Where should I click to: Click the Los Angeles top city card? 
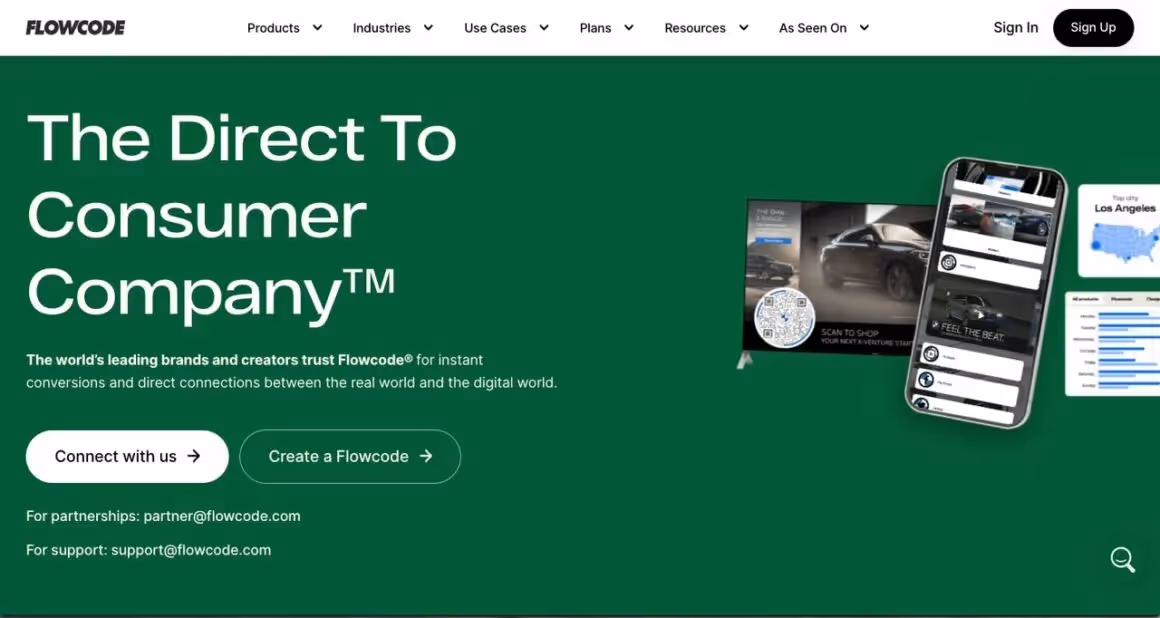pos(1119,231)
